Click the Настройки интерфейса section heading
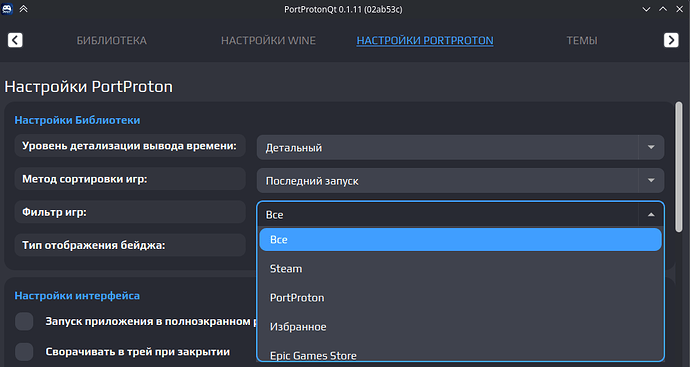 (77, 296)
